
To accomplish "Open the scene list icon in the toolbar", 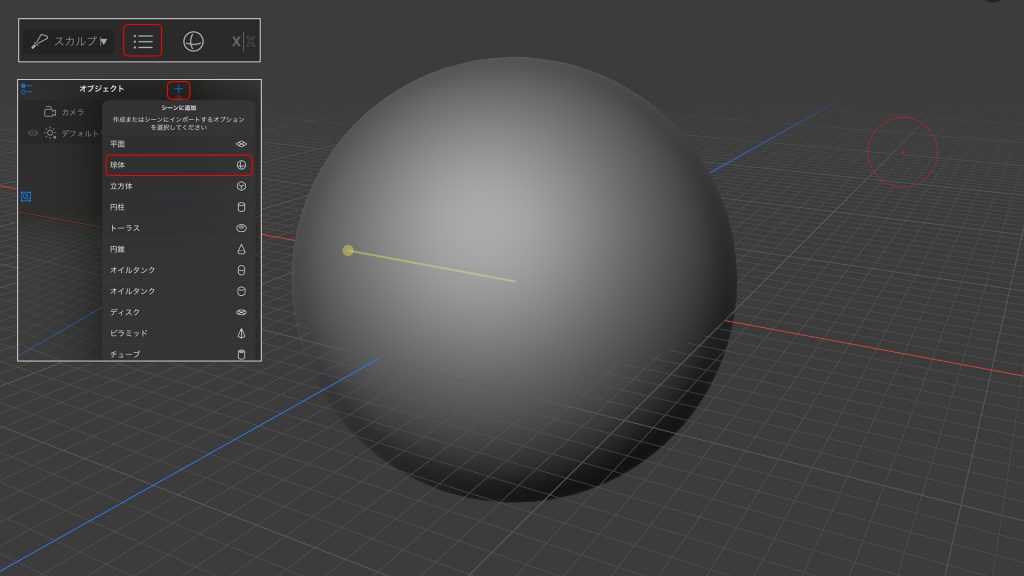I will (x=141, y=40).
